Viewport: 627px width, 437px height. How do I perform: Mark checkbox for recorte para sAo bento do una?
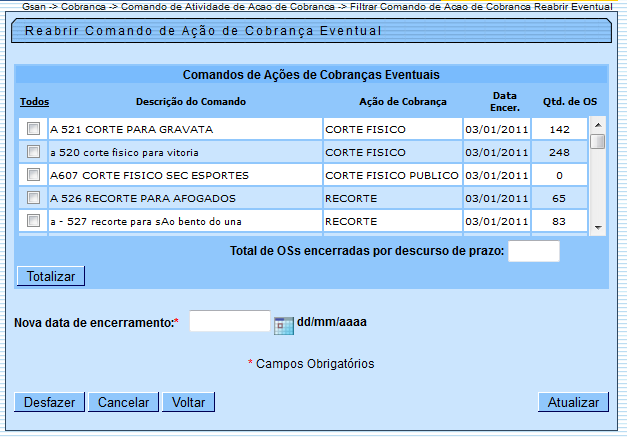tap(34, 220)
